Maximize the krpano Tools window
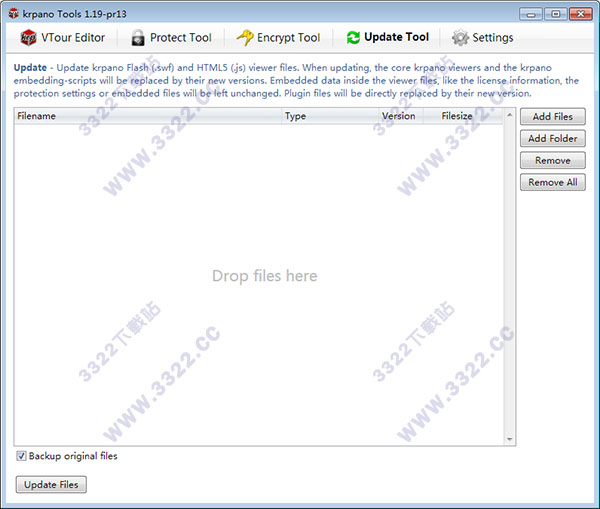This screenshot has width=600, height=509. pos(556,15)
